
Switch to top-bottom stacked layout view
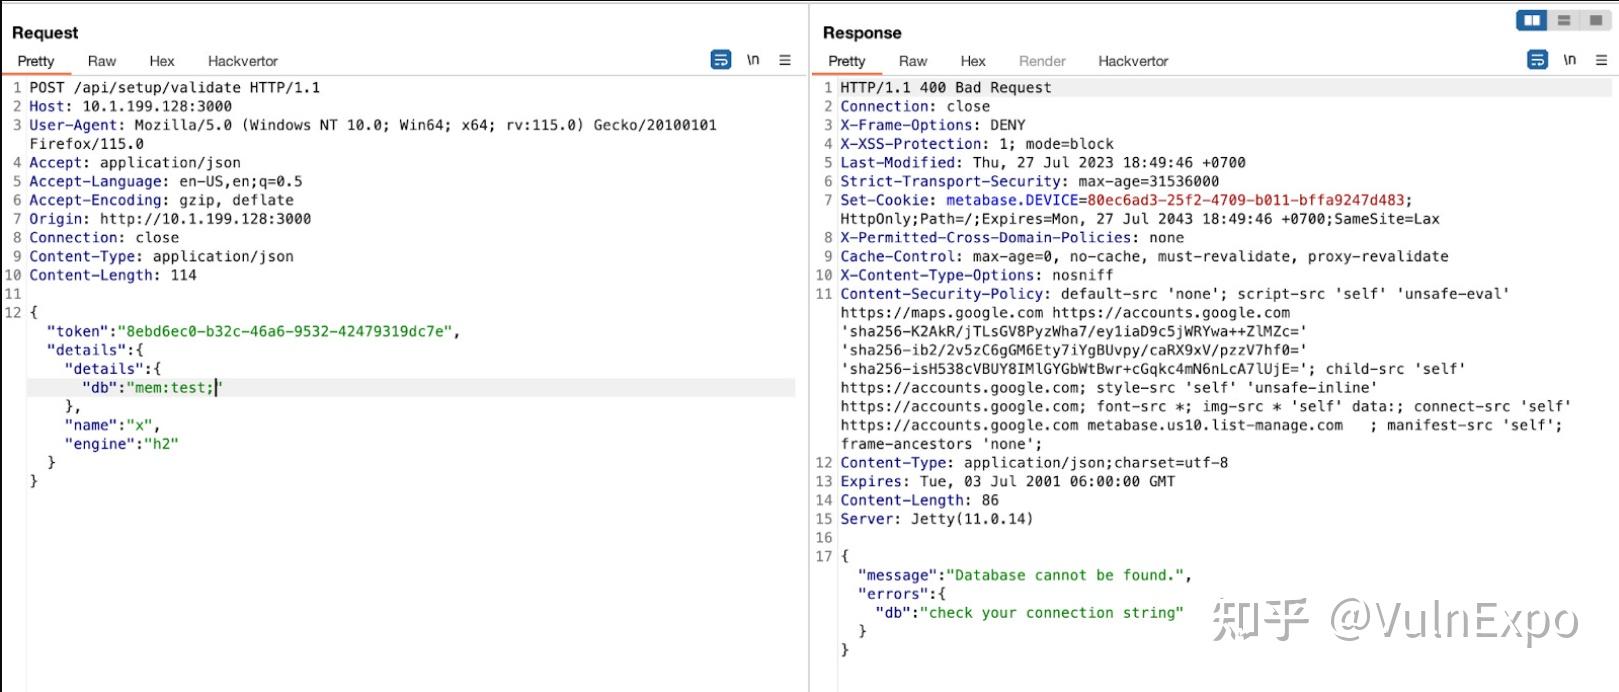(x=1564, y=21)
